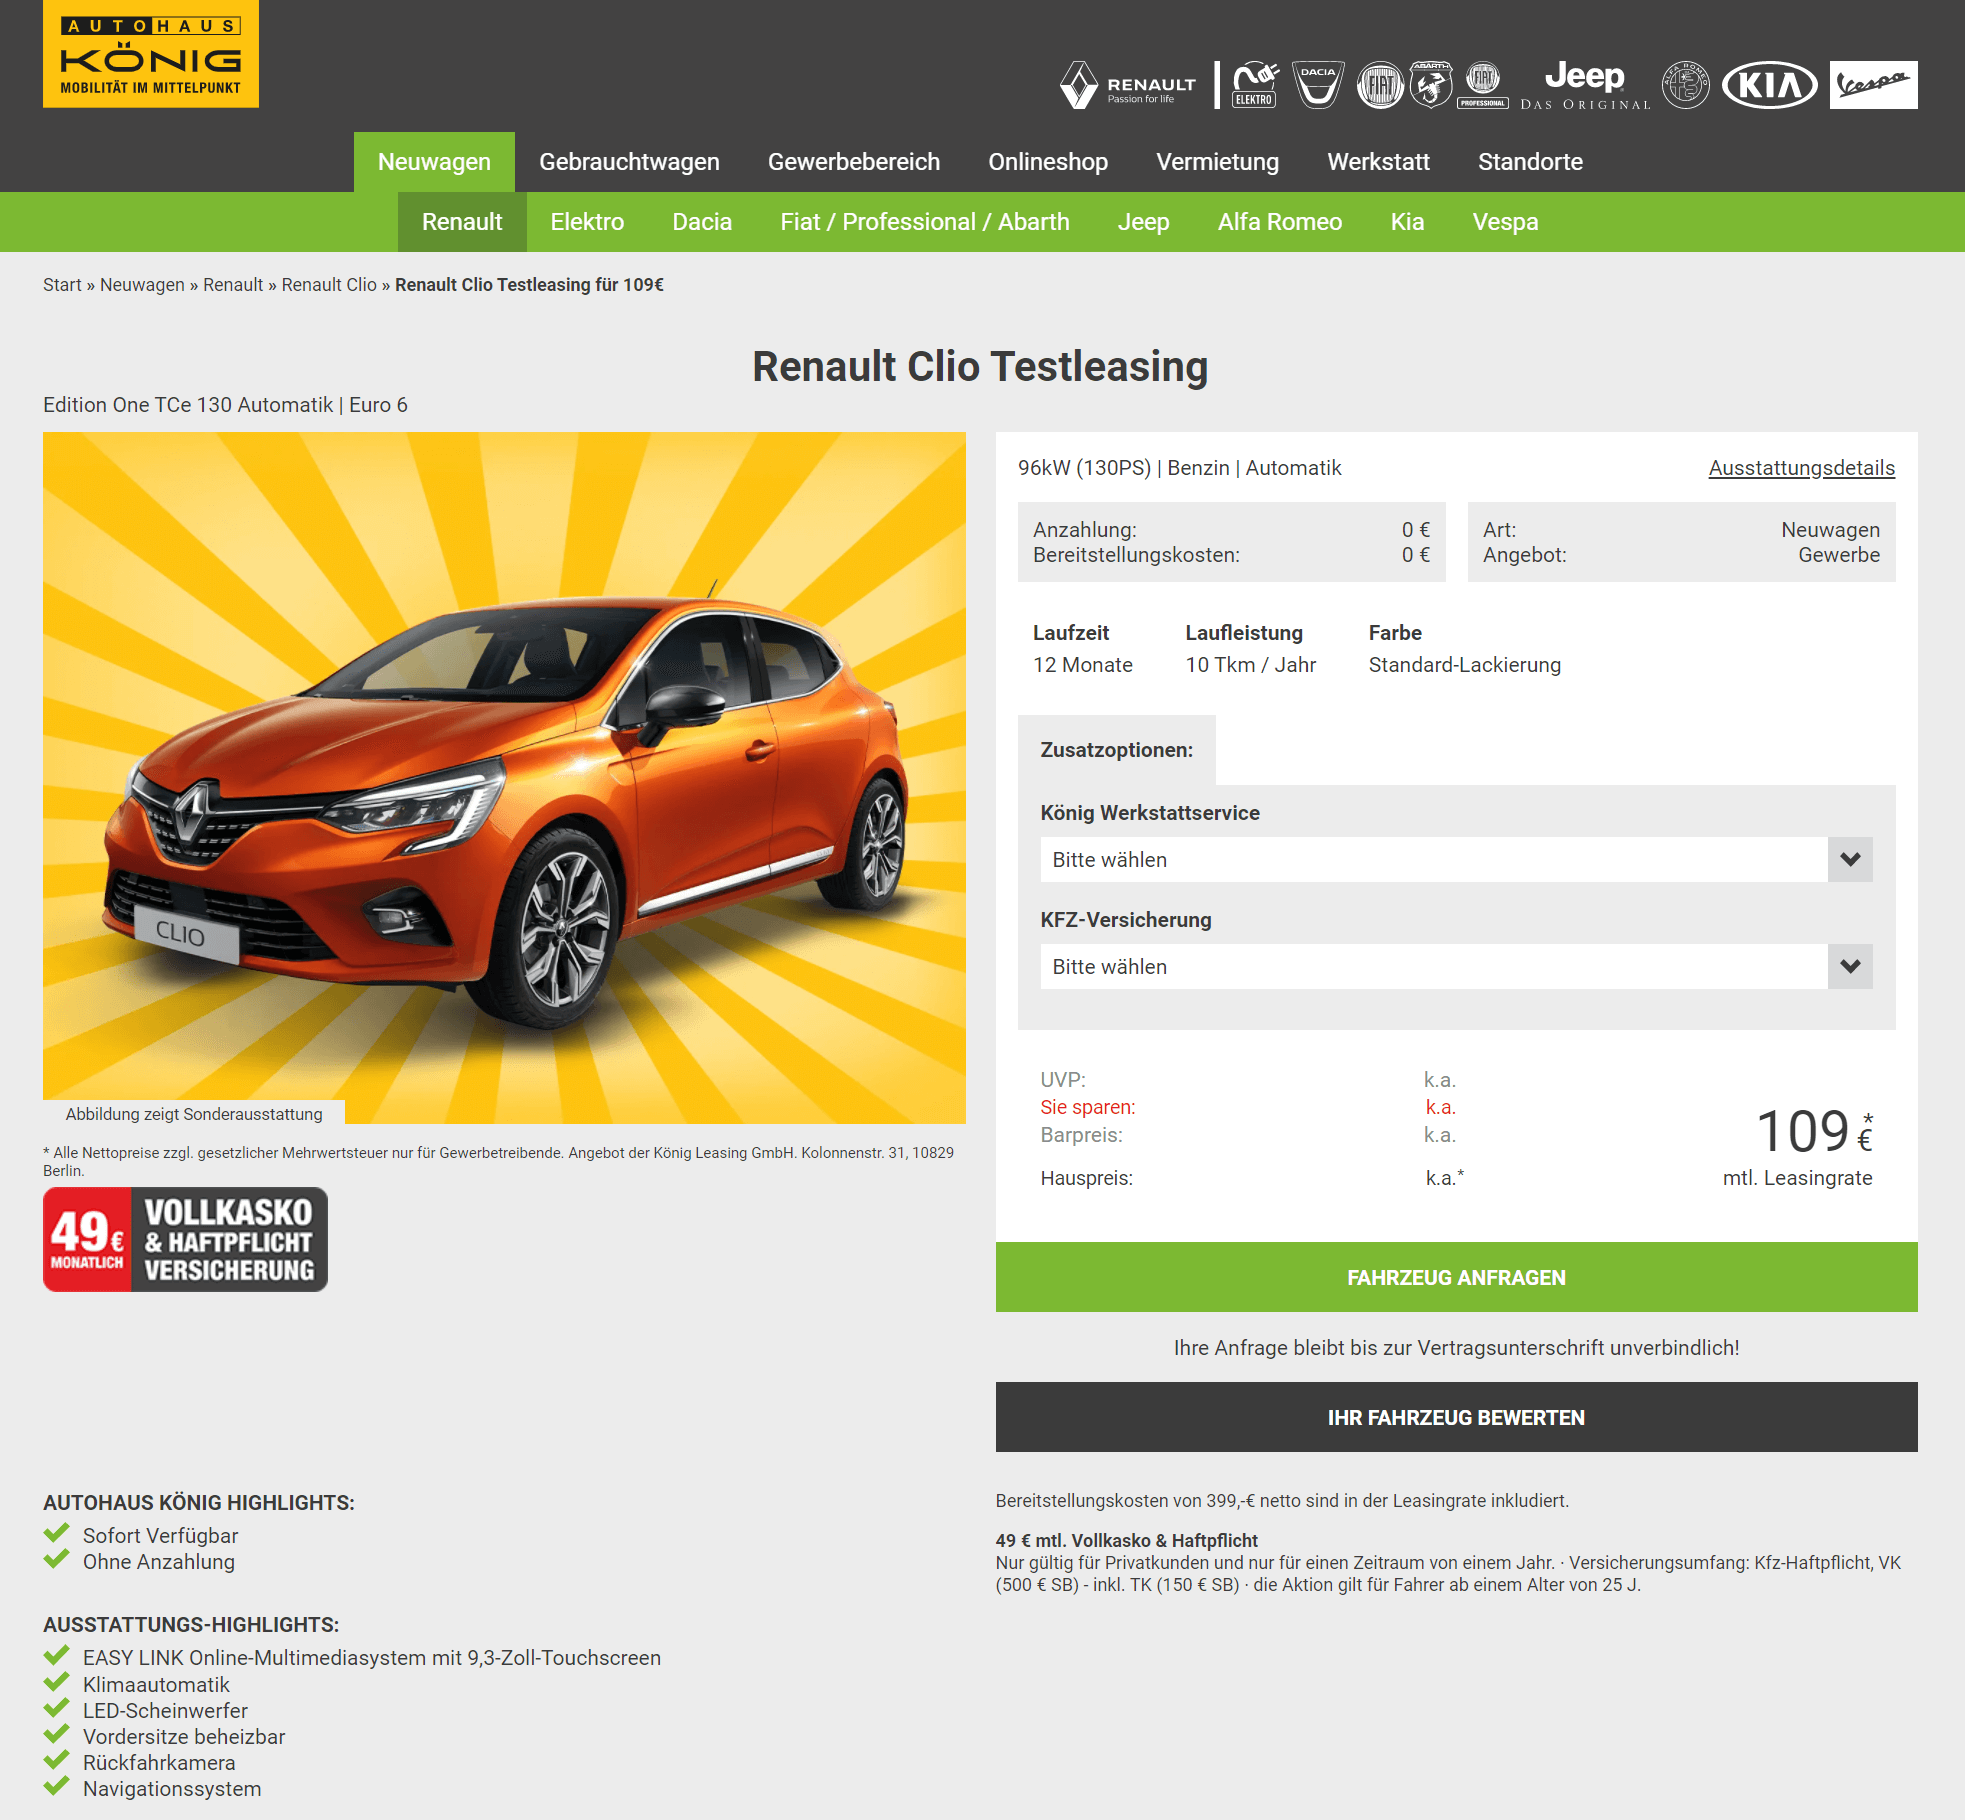Open Standorte in the navigation
Image resolution: width=1965 pixels, height=1820 pixels.
(1530, 162)
